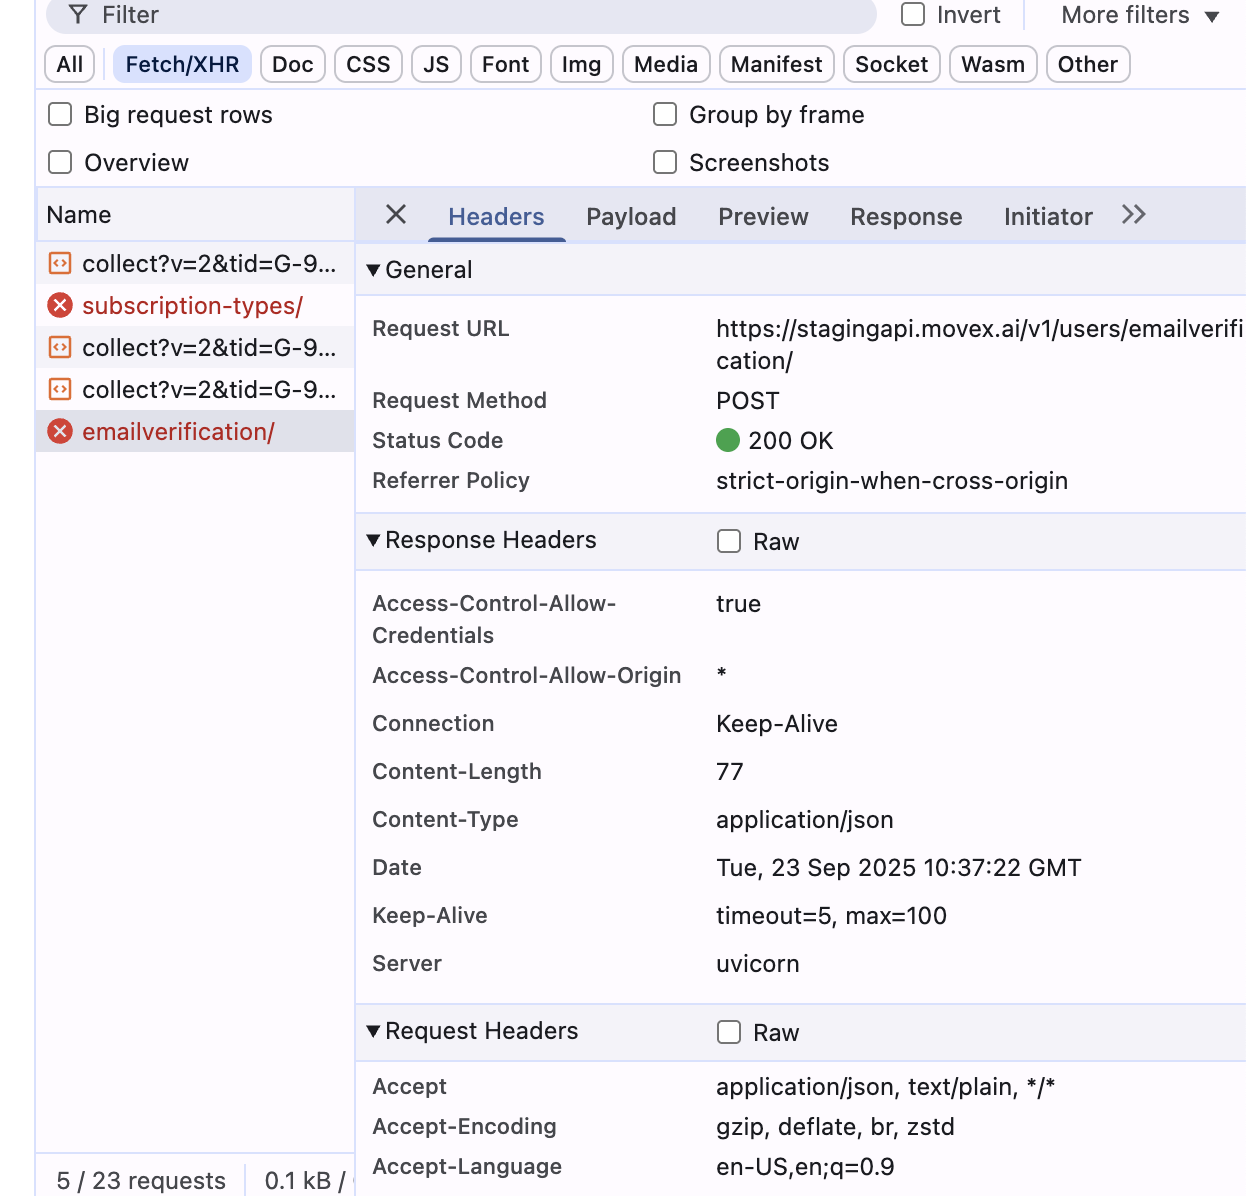Enable the Invert filter checkbox
This screenshot has width=1246, height=1196.
[x=913, y=15]
